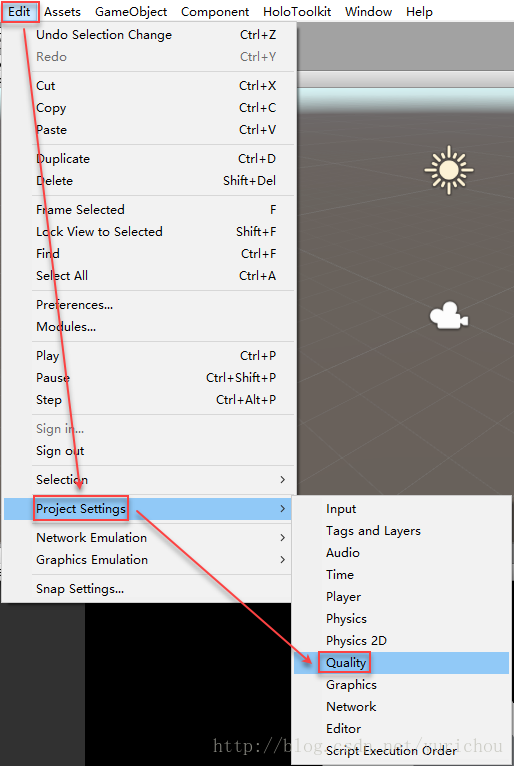
Task: Open Modules...
Action: (x=149, y=327)
